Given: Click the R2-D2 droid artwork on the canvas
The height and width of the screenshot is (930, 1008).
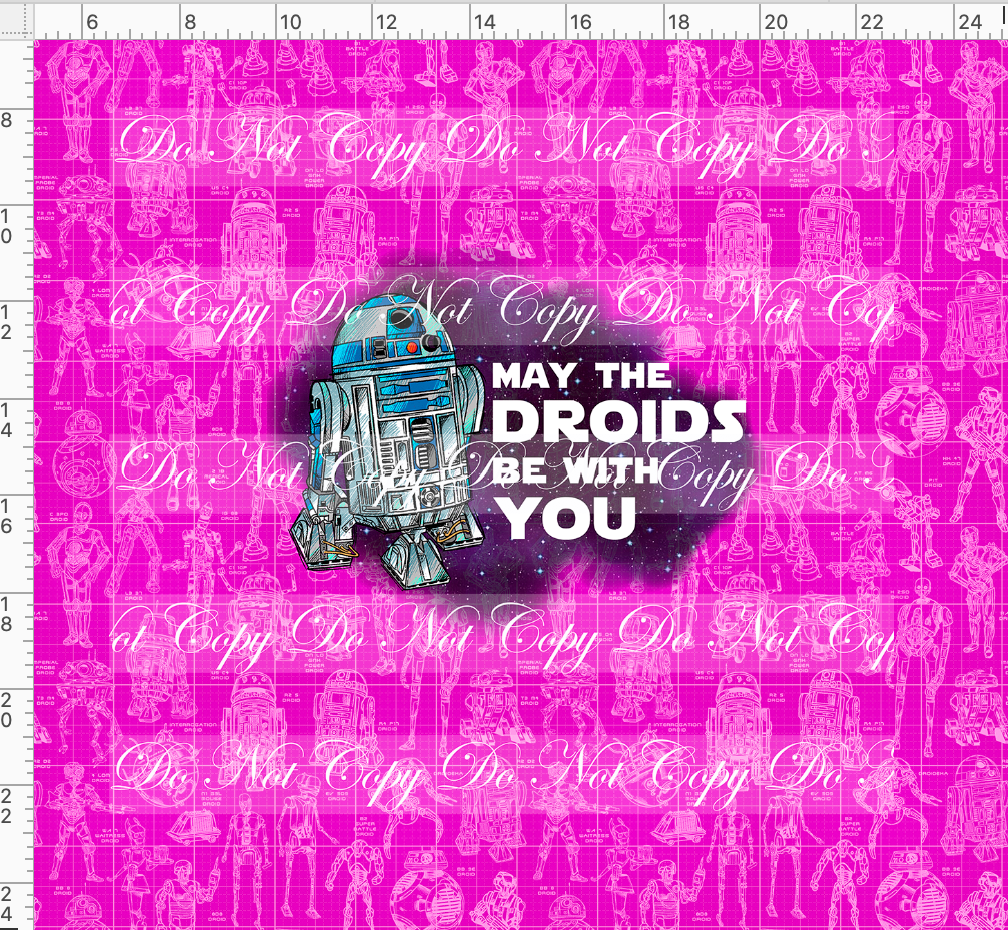Looking at the screenshot, I should coord(387,441).
